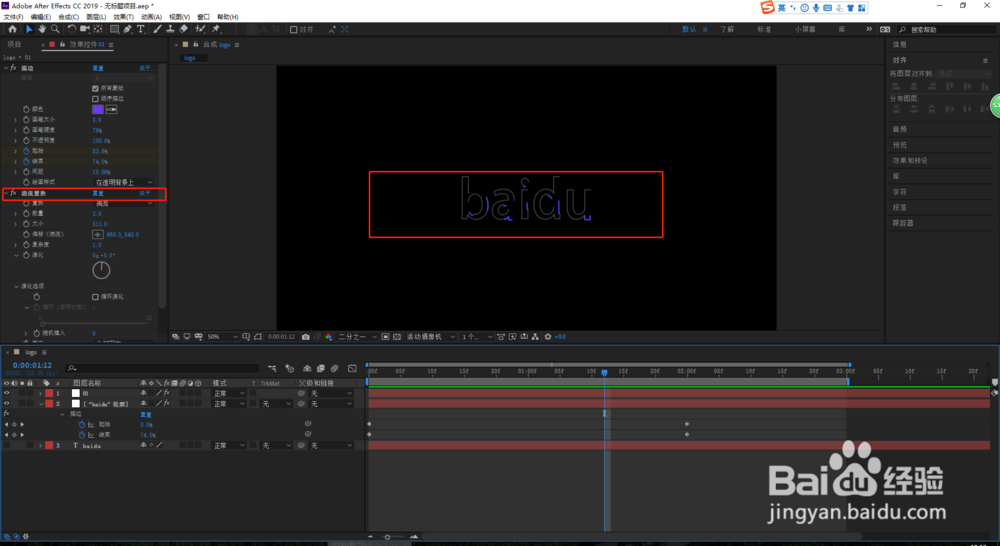
Task: Expand layer 1 '01' properties arrow
Action: tap(41, 394)
